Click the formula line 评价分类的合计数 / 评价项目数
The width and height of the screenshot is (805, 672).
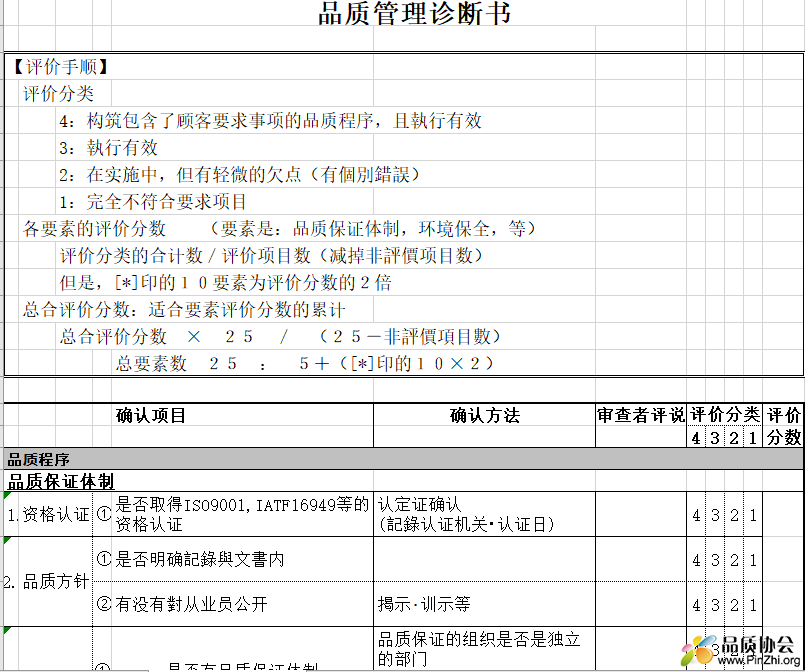click(x=272, y=256)
